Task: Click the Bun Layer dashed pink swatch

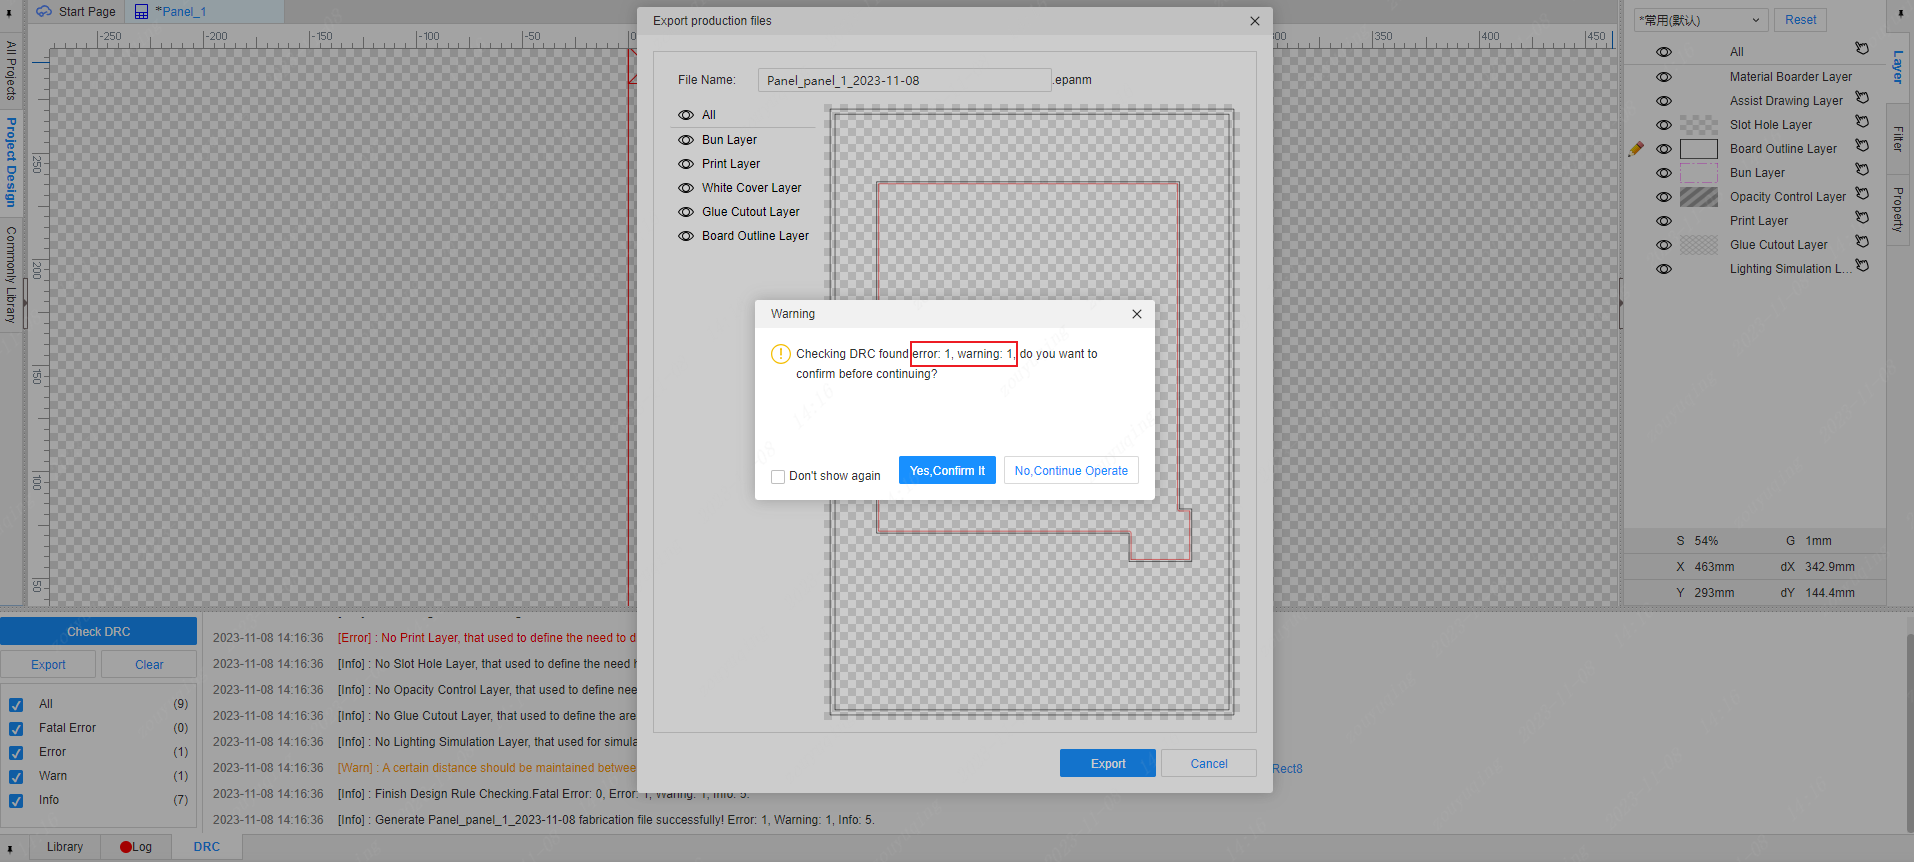Action: coord(1699,173)
